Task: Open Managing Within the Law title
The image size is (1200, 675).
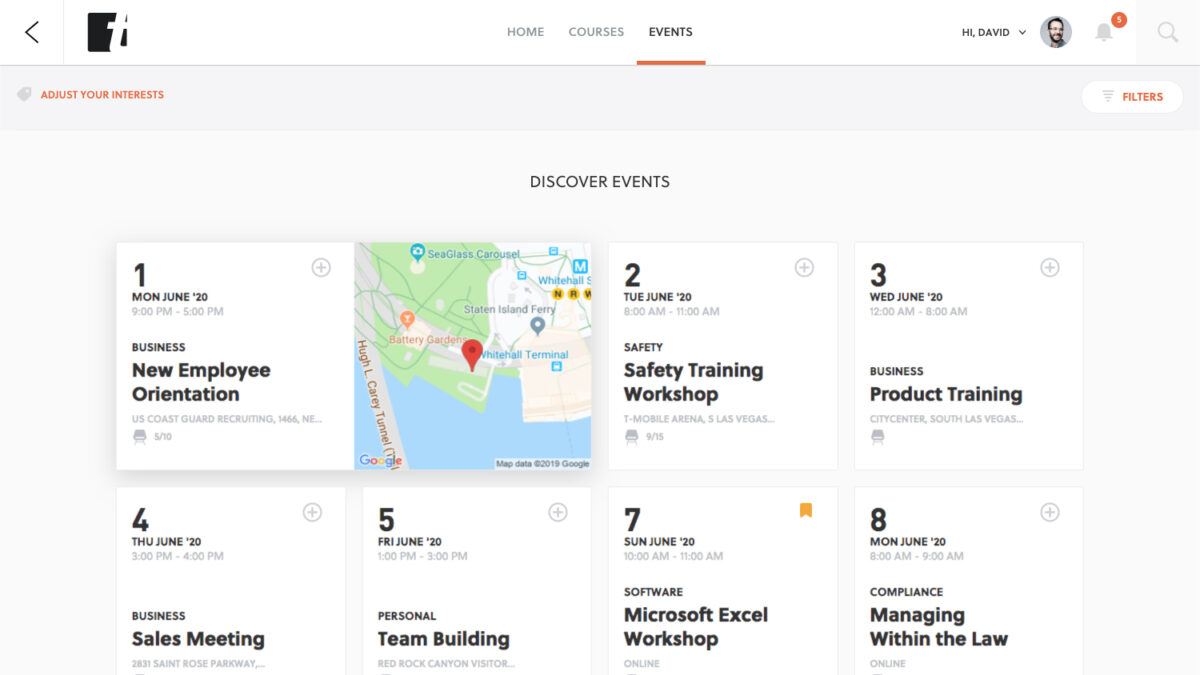Action: tap(939, 627)
